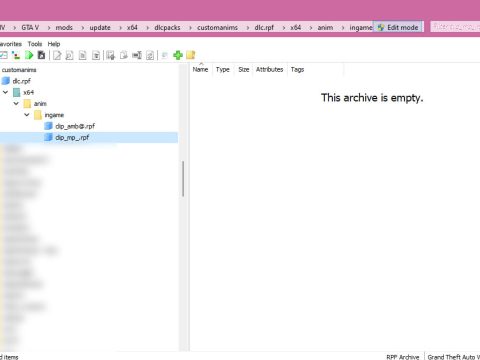Image resolution: width=480 pixels, height=360 pixels.
Task: Select dlc.rpf in the tree
Action: point(22,81)
